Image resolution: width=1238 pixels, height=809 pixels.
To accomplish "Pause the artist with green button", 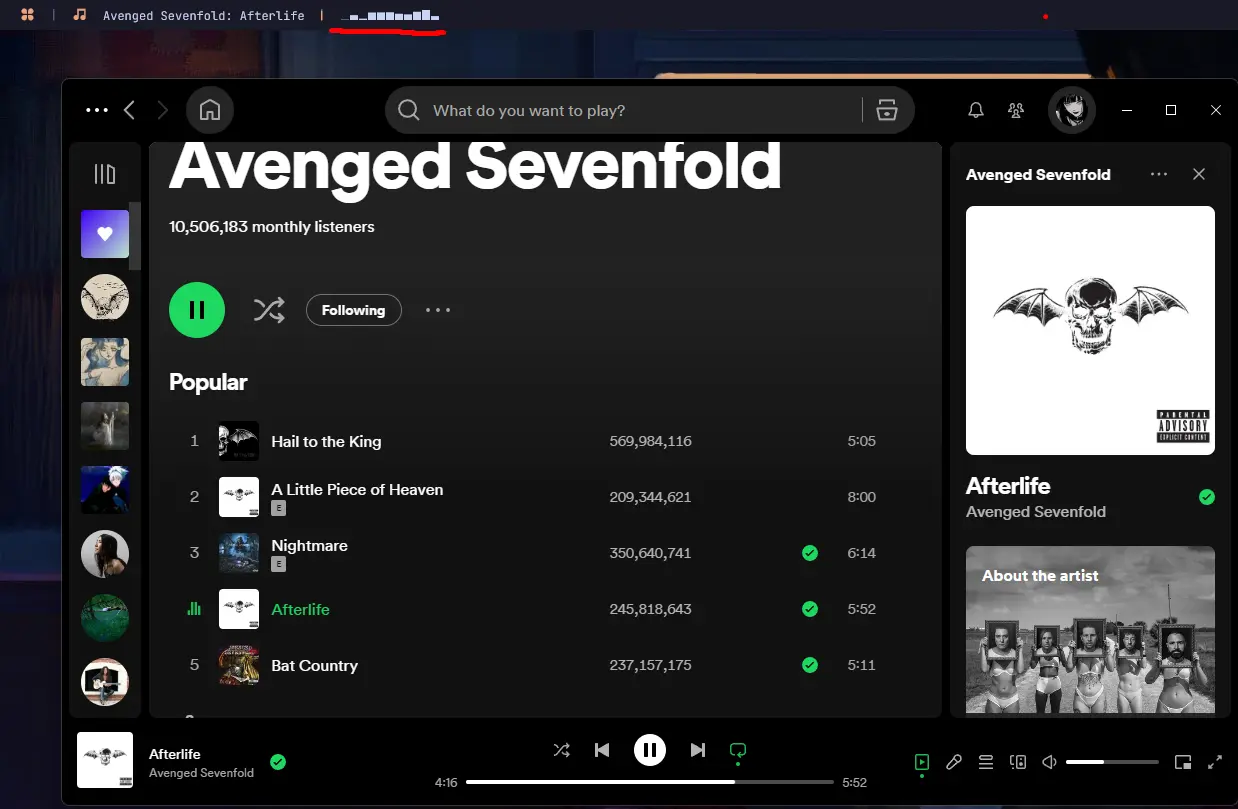I will 197,310.
